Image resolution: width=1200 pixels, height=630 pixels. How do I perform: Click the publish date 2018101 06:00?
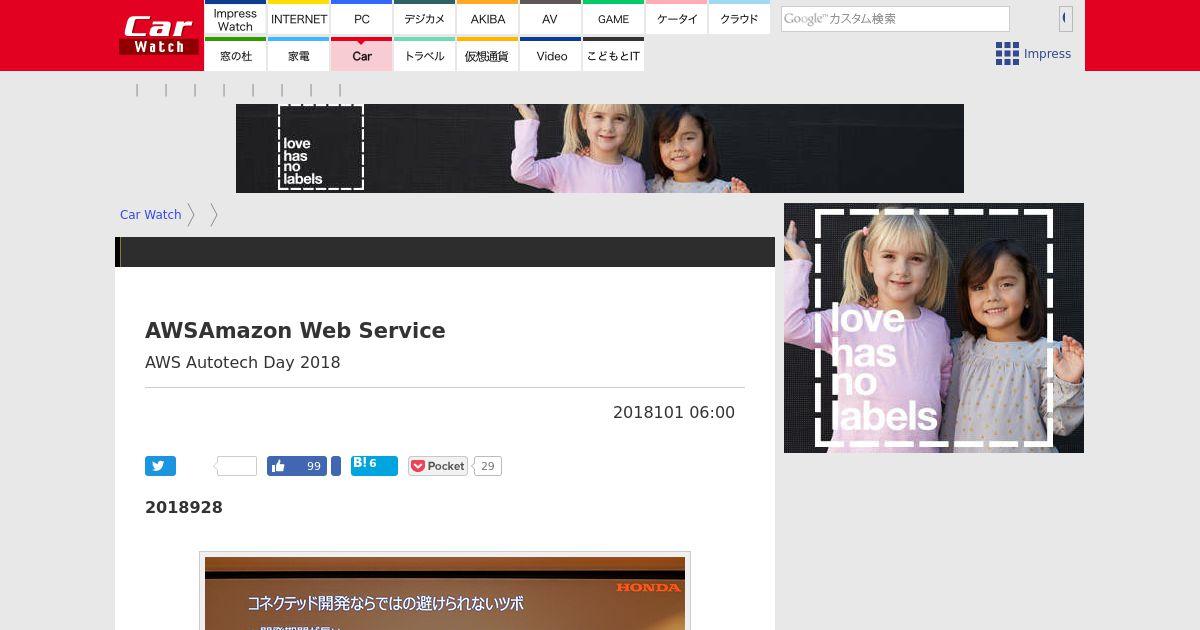[x=674, y=412]
